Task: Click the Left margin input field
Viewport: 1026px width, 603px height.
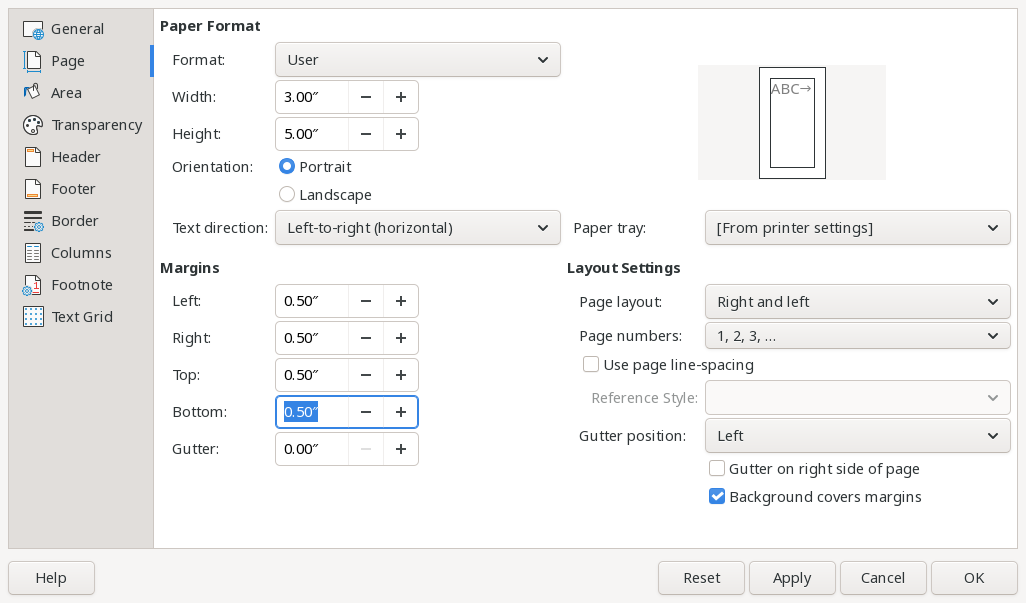Action: (312, 301)
